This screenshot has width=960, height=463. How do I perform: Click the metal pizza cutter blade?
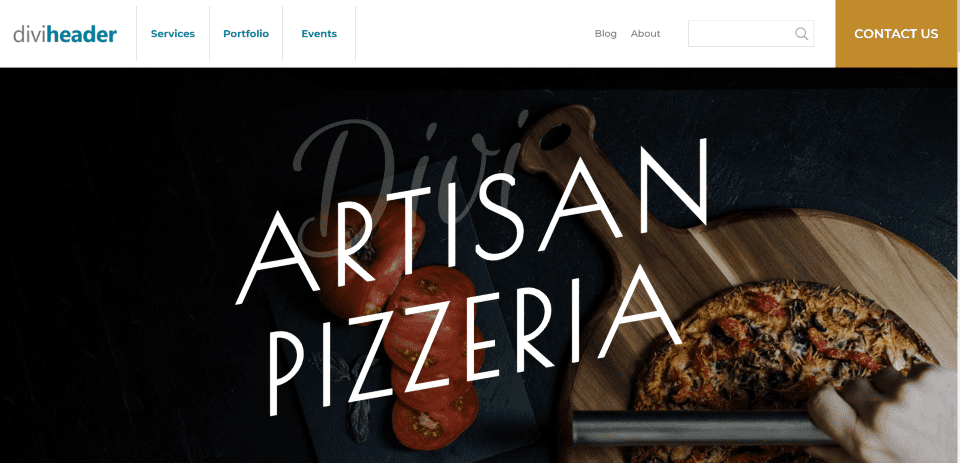(x=698, y=427)
